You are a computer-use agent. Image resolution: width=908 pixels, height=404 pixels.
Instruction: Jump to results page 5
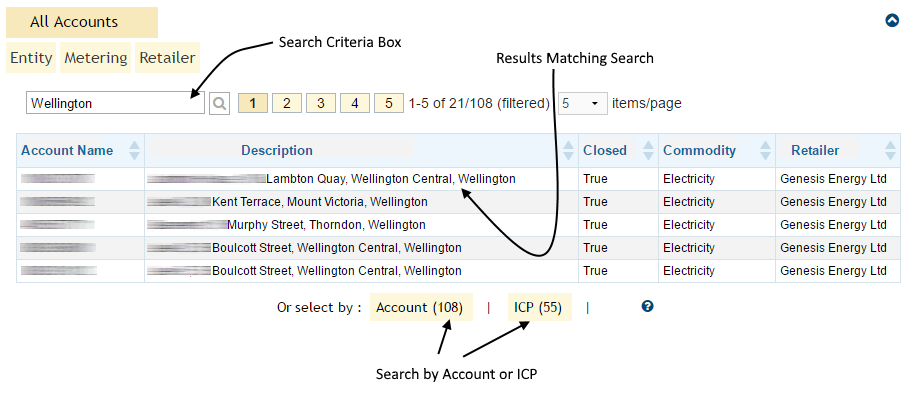coord(389,103)
